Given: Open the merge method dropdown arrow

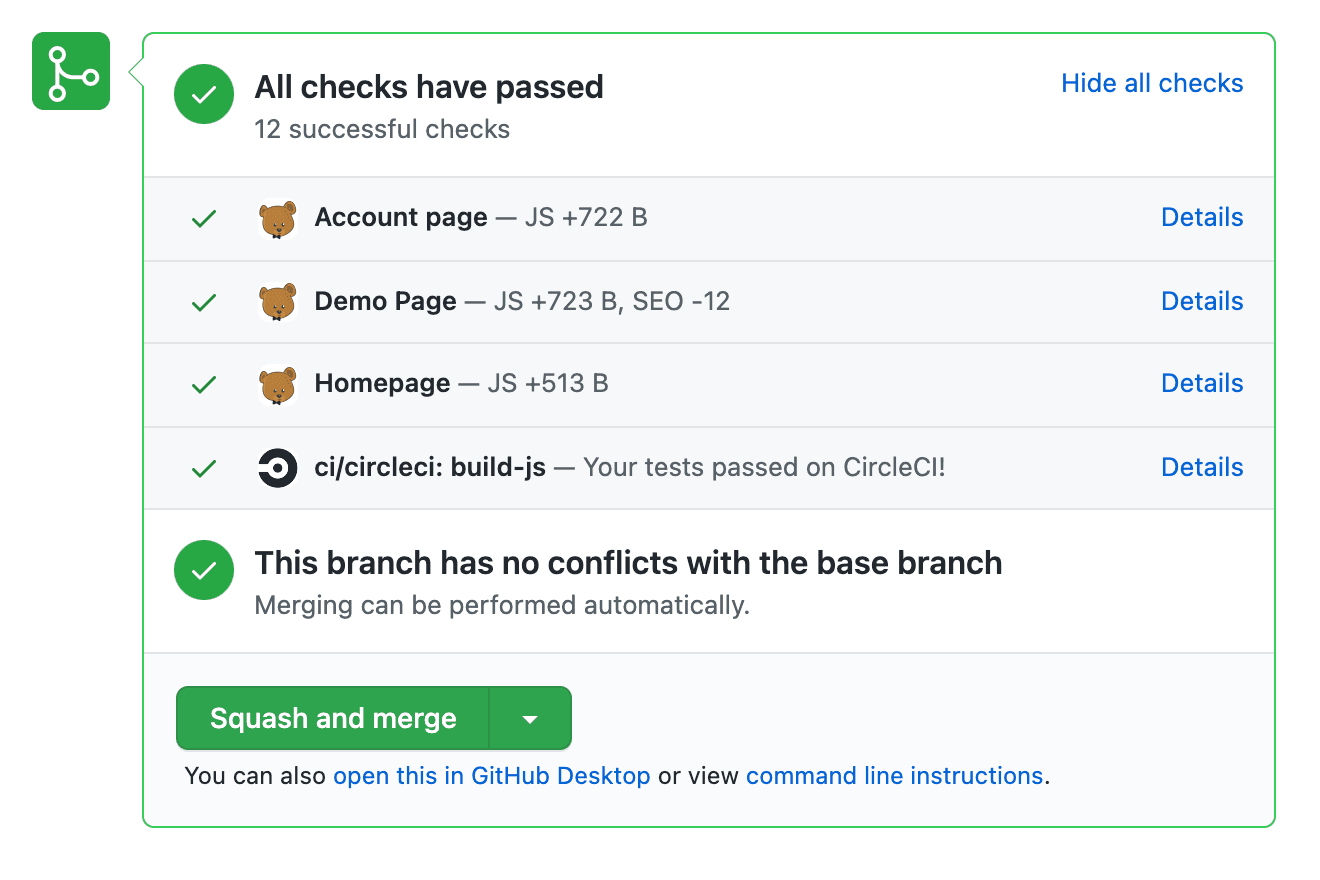Looking at the screenshot, I should click(530, 718).
